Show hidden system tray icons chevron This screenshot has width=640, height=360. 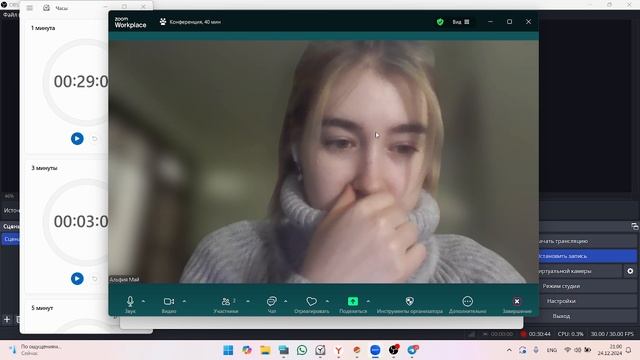click(509, 350)
